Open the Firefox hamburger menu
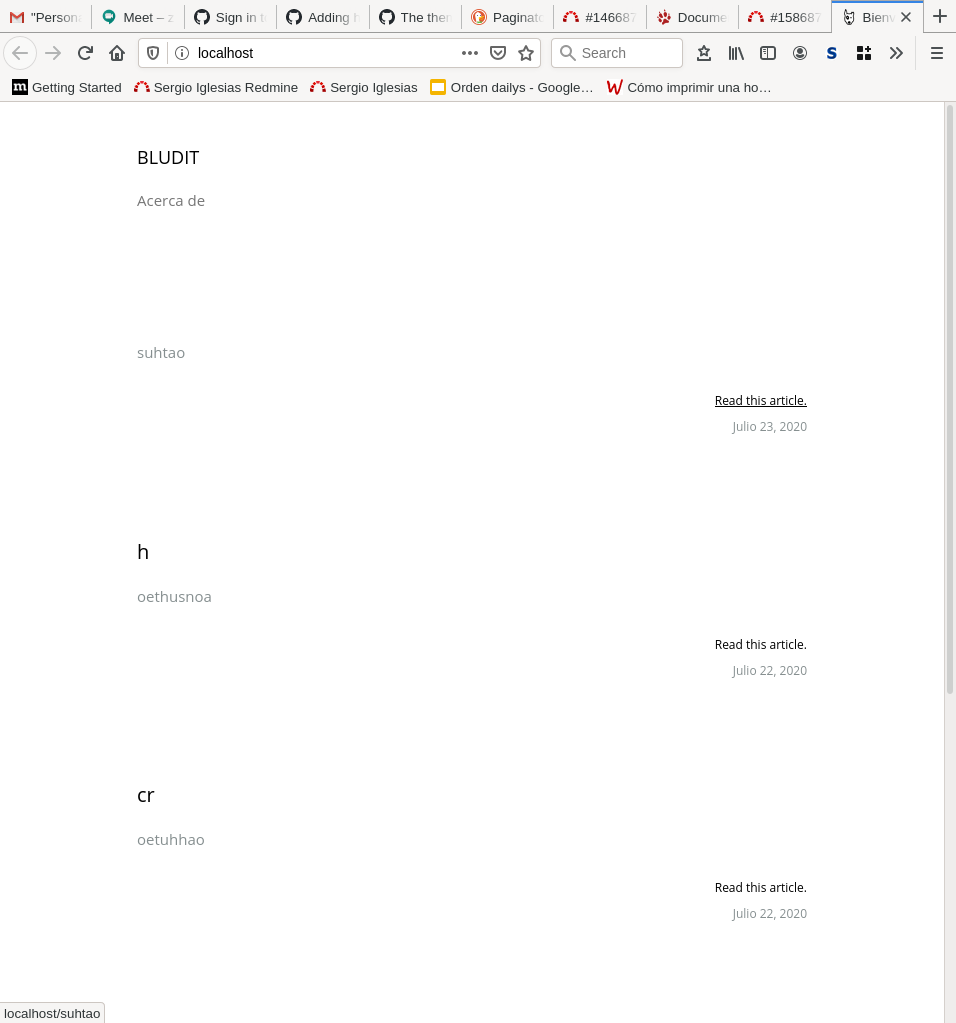 click(x=936, y=53)
